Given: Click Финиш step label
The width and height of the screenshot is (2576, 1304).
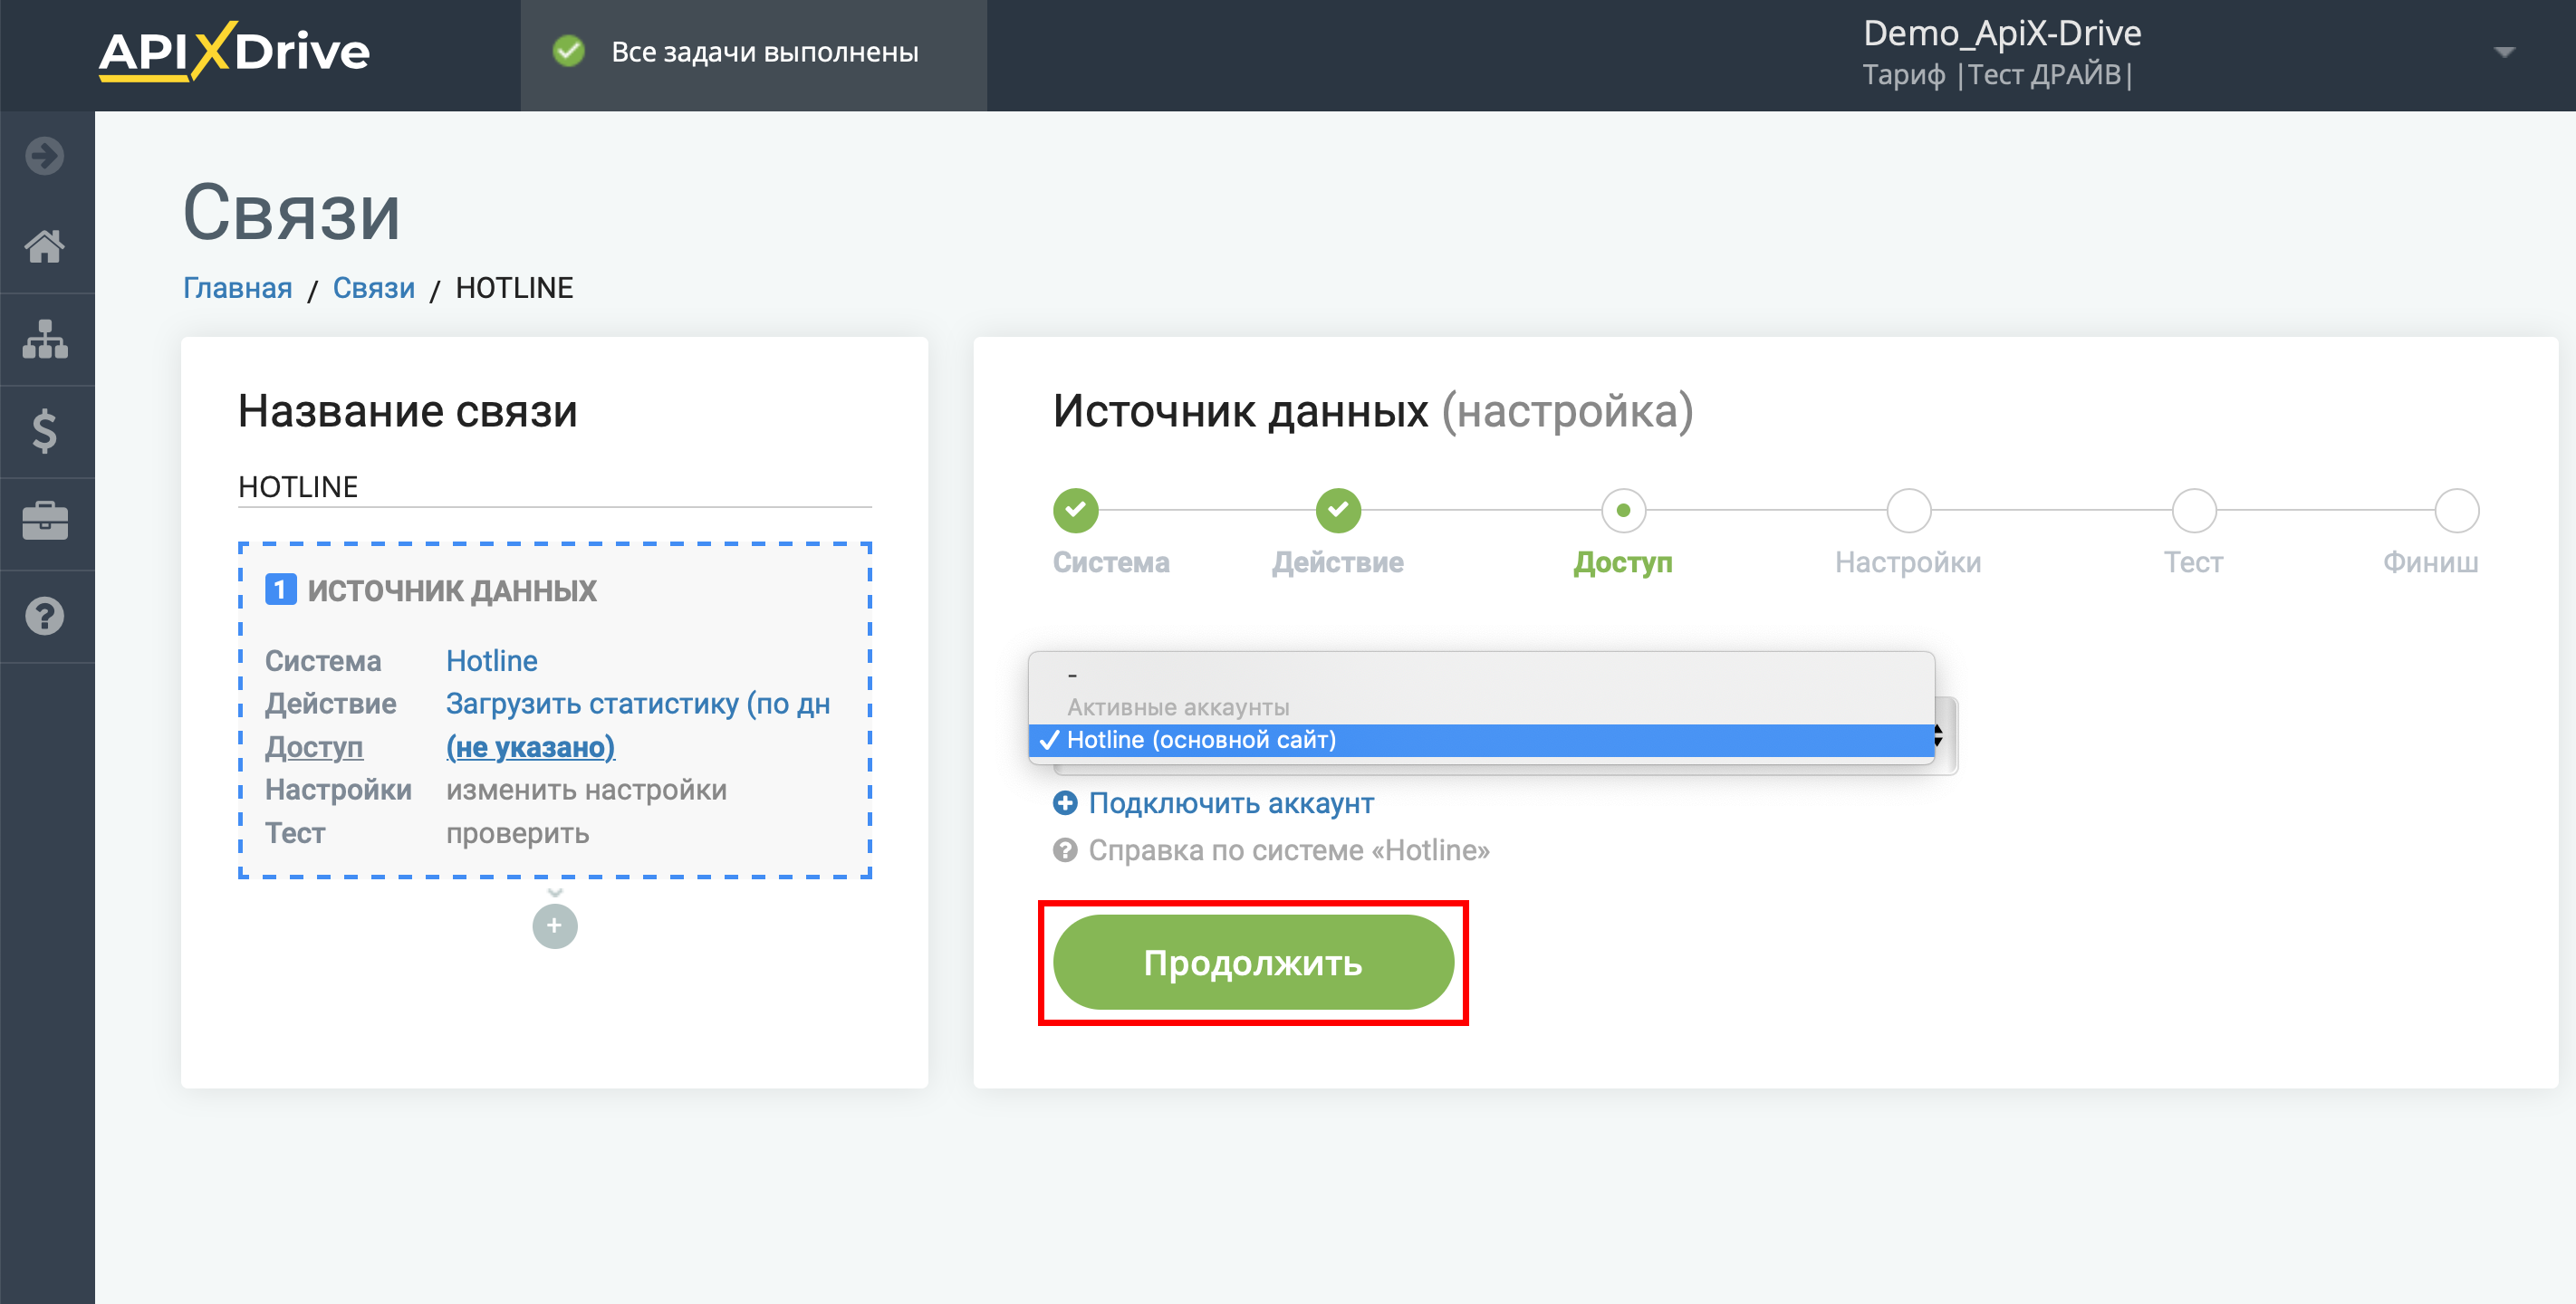Looking at the screenshot, I should (x=2430, y=562).
